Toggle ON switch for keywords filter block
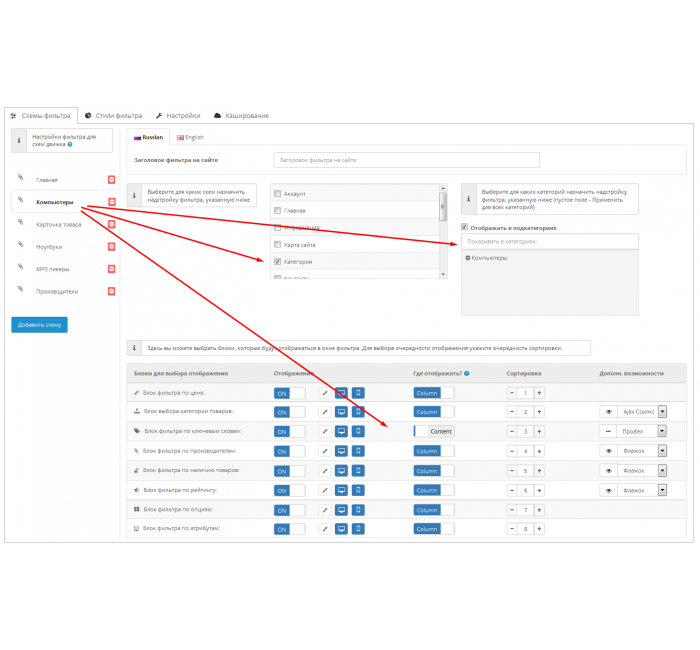Viewport: 700px width, 650px height. click(x=289, y=431)
